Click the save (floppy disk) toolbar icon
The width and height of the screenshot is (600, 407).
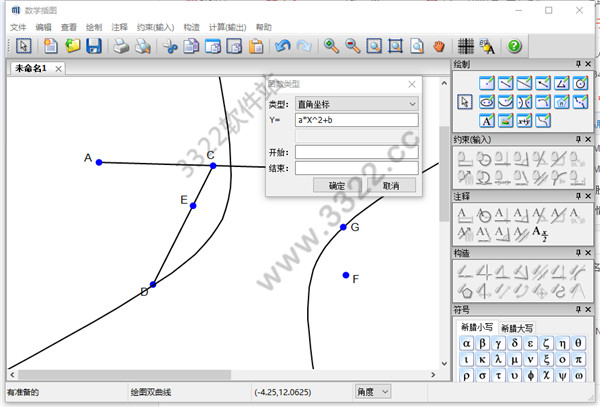point(94,46)
